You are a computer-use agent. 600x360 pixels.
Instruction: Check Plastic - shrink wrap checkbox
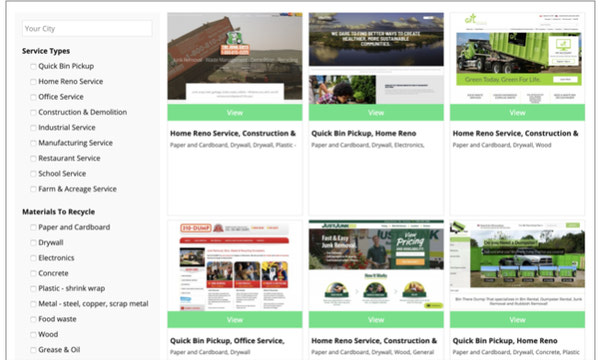33,289
